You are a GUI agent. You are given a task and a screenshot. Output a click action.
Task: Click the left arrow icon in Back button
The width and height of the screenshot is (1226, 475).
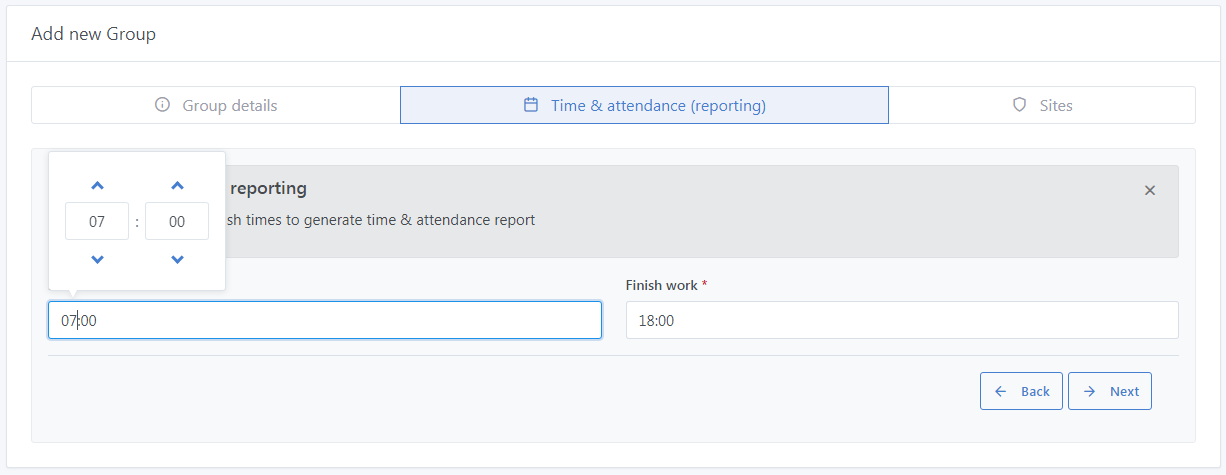(x=1000, y=391)
